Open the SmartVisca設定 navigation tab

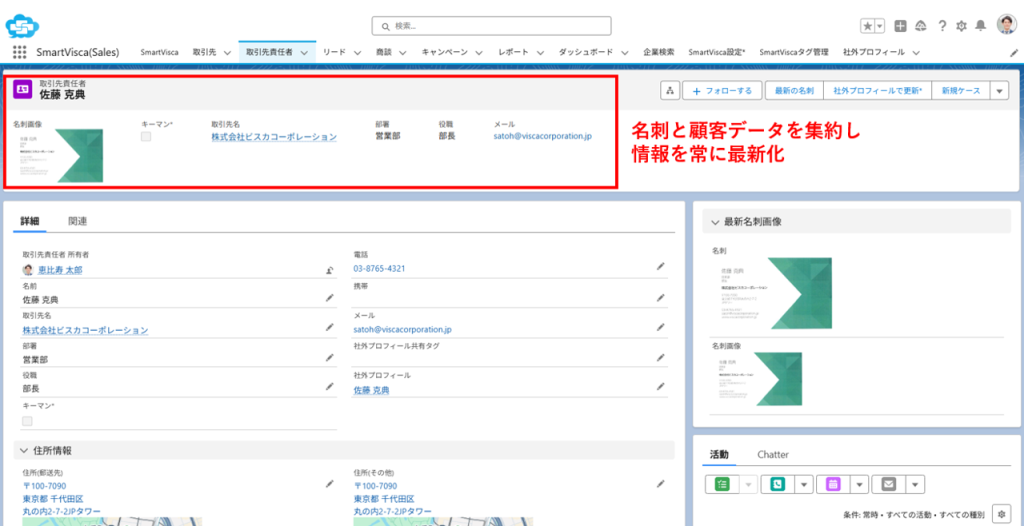tap(716, 52)
